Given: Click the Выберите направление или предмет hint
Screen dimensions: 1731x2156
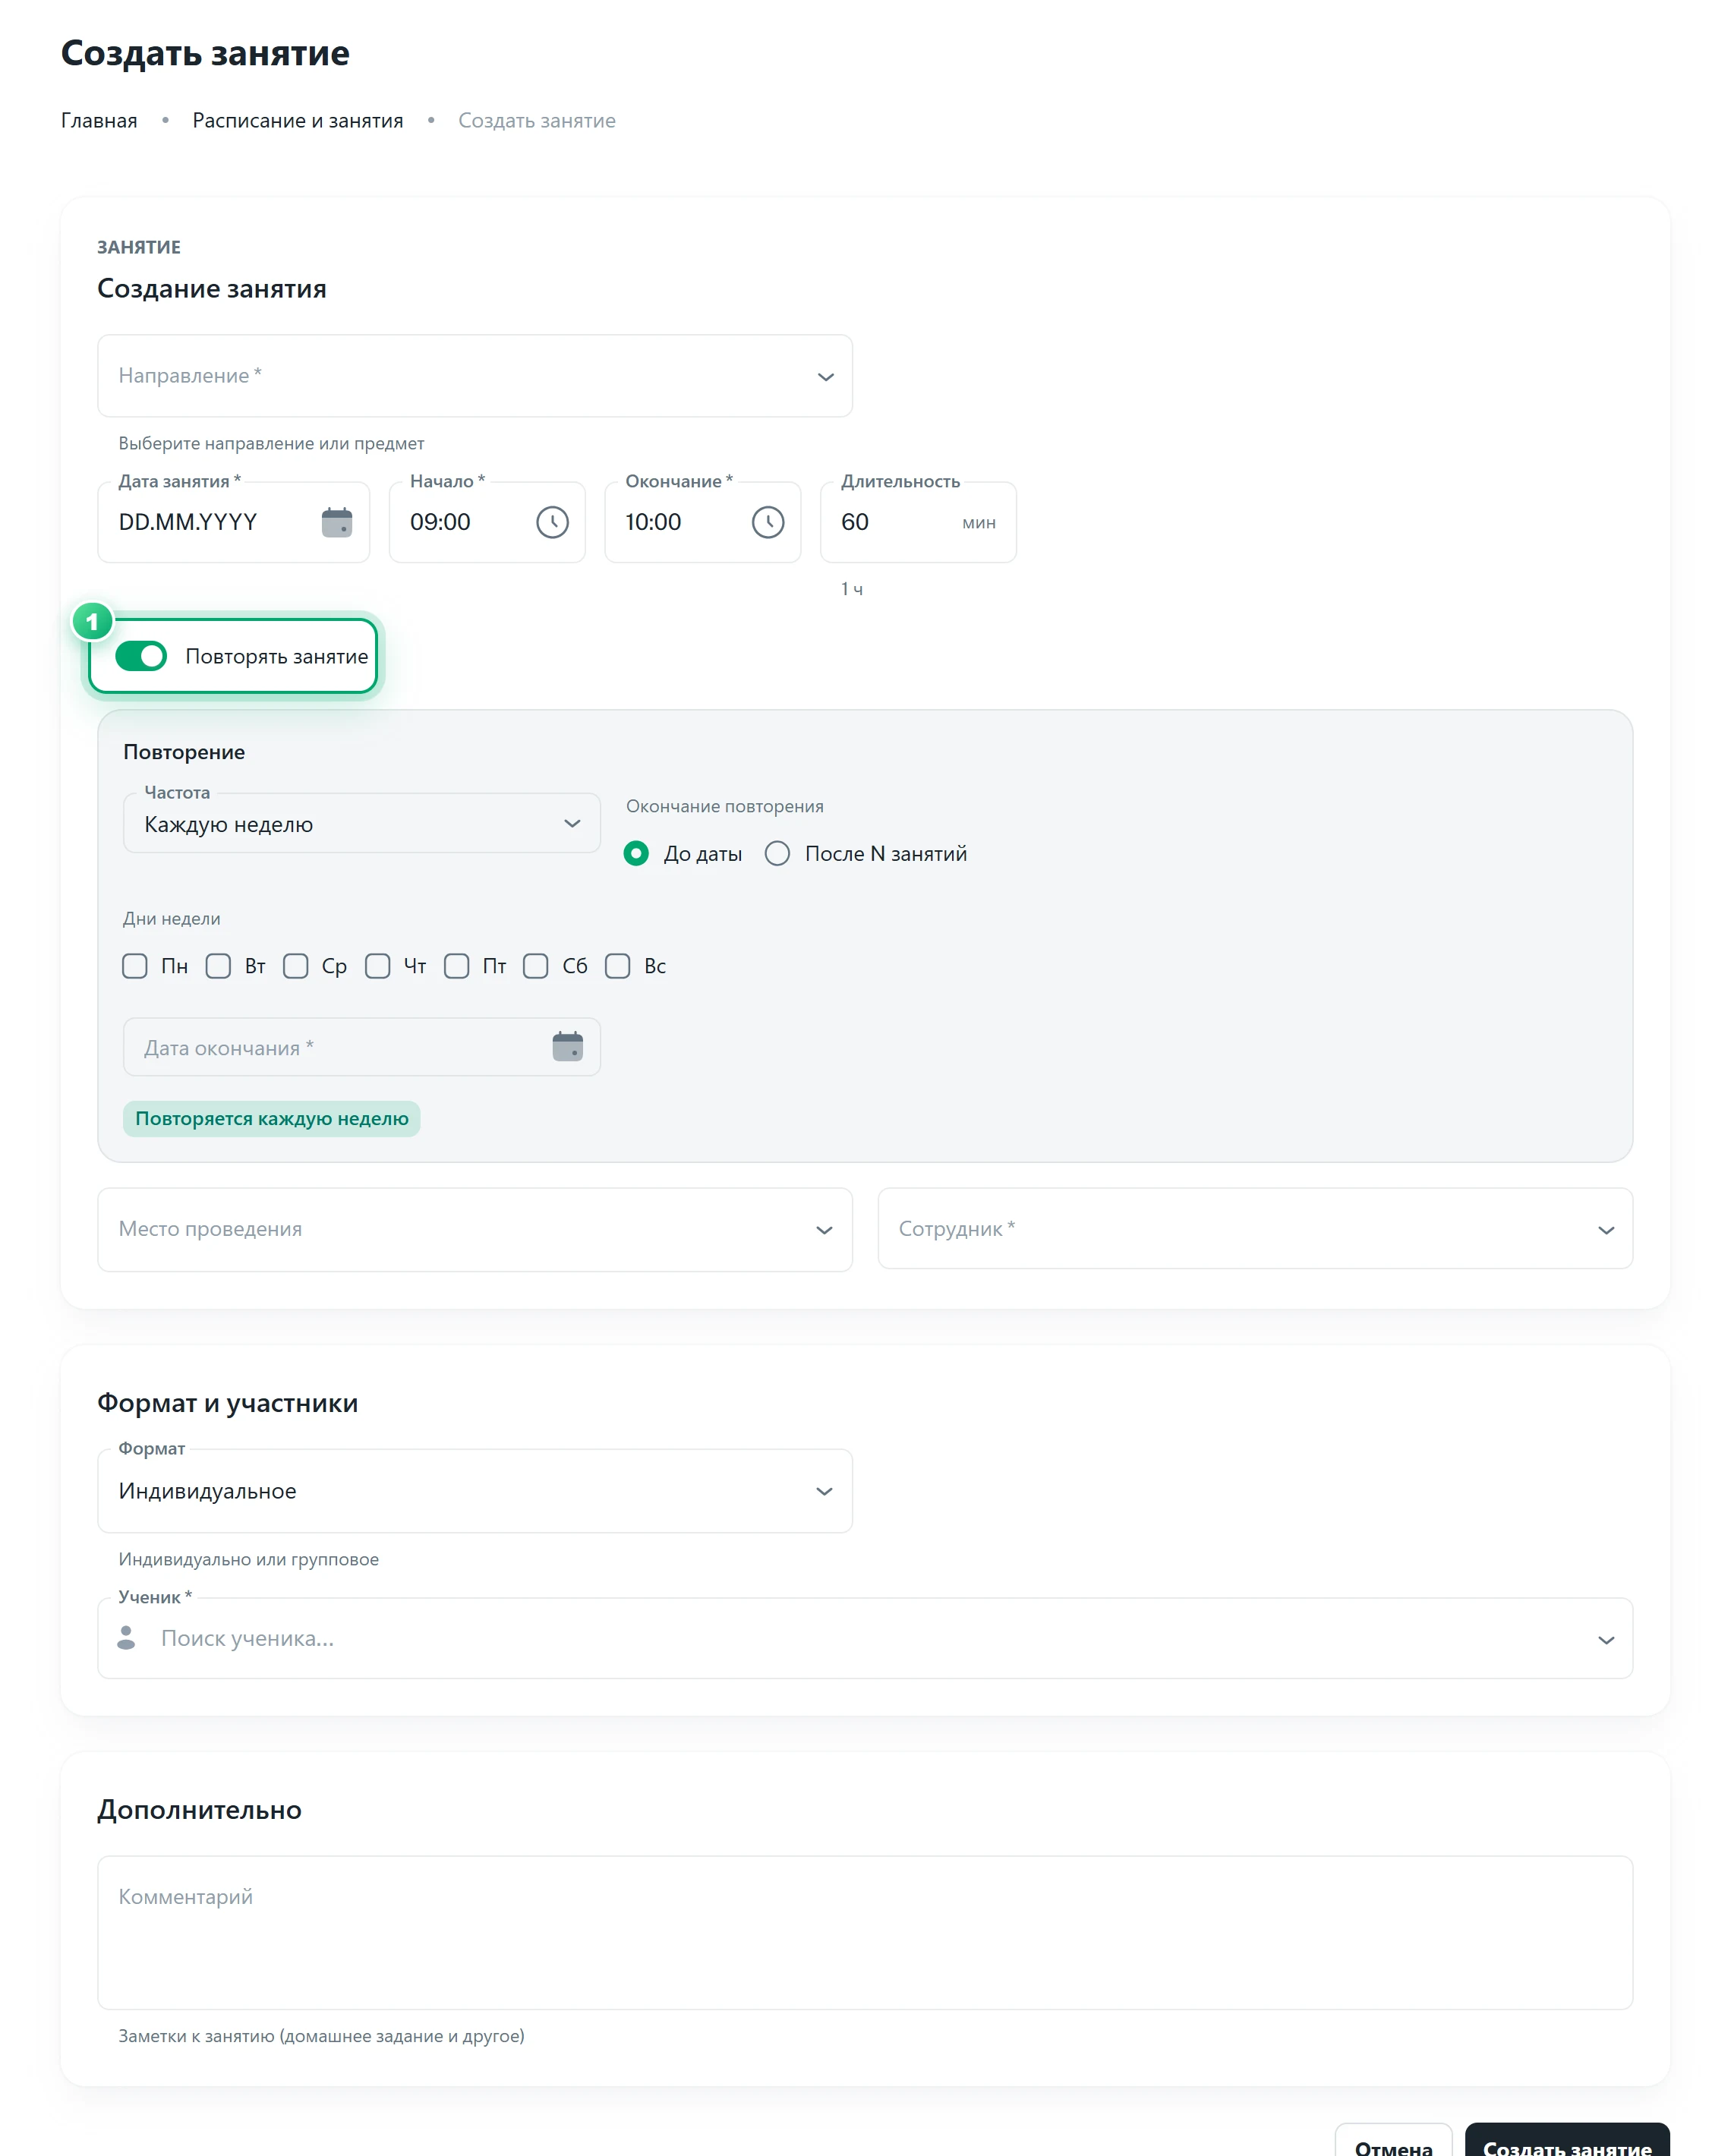Looking at the screenshot, I should click(271, 443).
